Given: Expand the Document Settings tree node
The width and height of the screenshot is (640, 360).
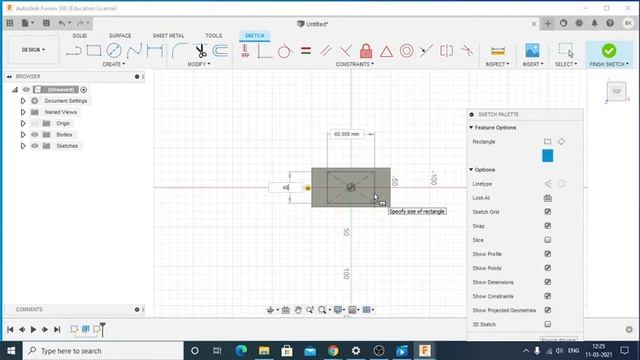Looking at the screenshot, I should point(23,101).
